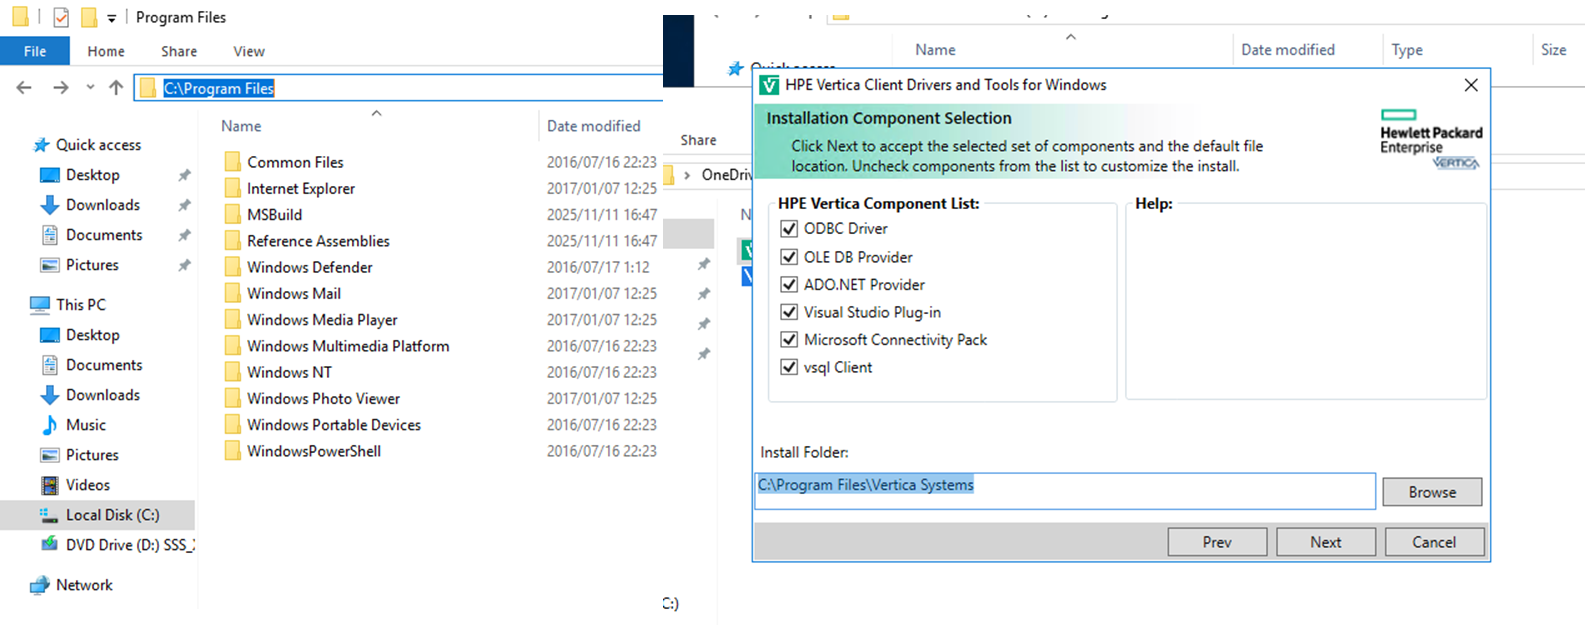
Task: Select the MSBuild folder icon
Action: (233, 214)
